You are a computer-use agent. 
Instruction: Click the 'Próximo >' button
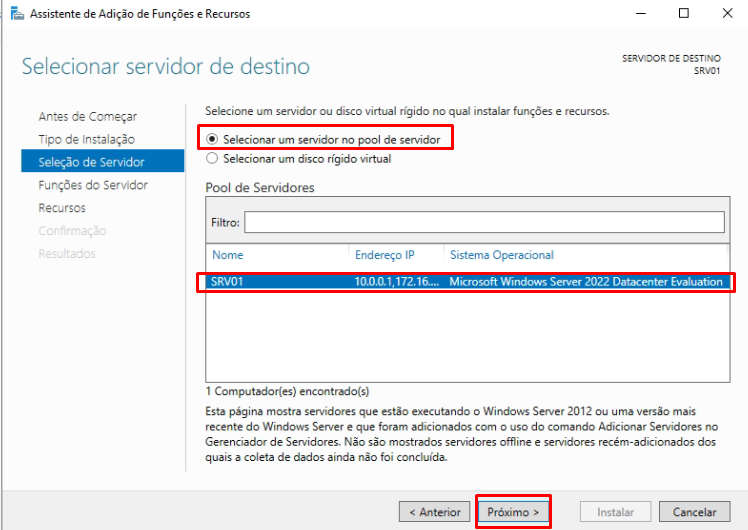tap(513, 512)
